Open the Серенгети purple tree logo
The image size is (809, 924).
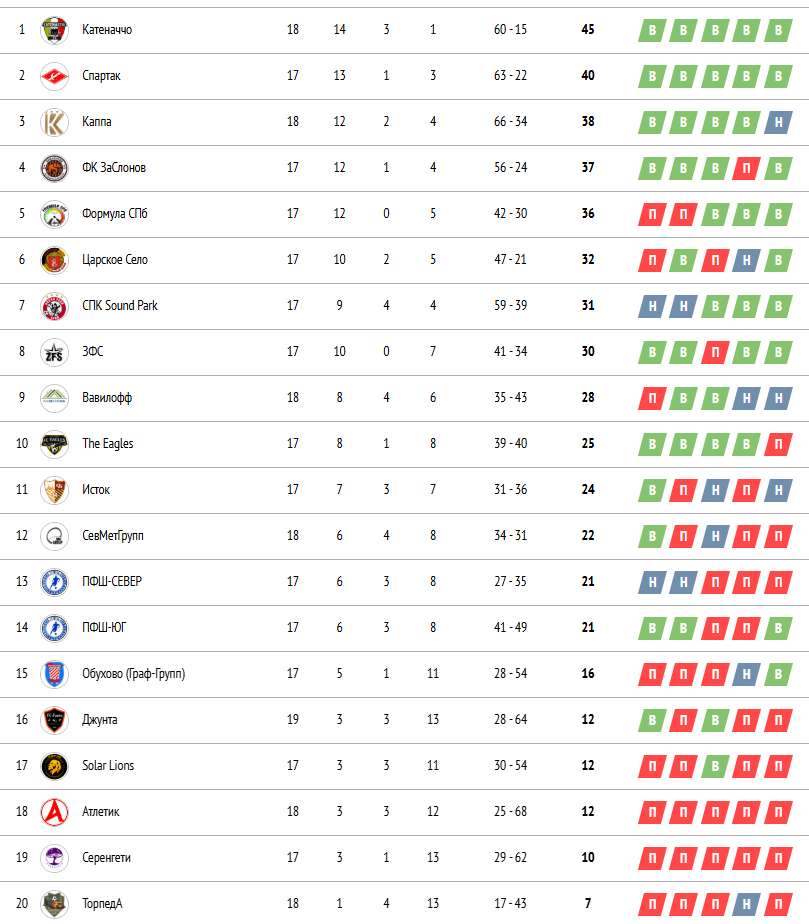[x=54, y=858]
